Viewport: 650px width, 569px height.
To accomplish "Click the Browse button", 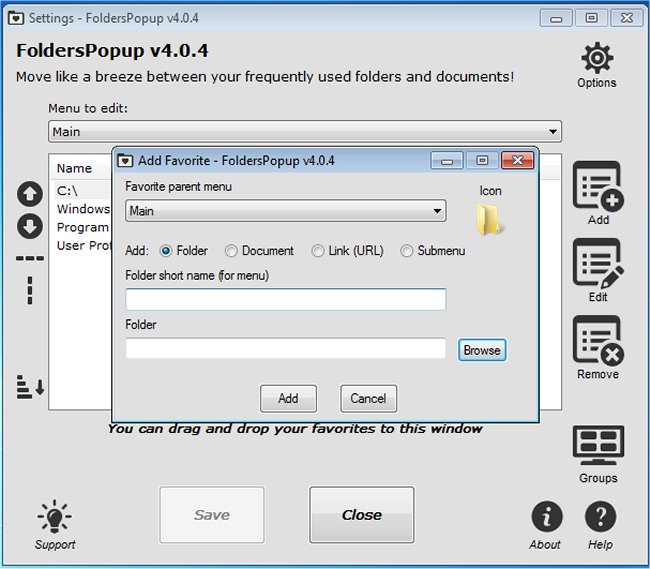I will point(482,350).
